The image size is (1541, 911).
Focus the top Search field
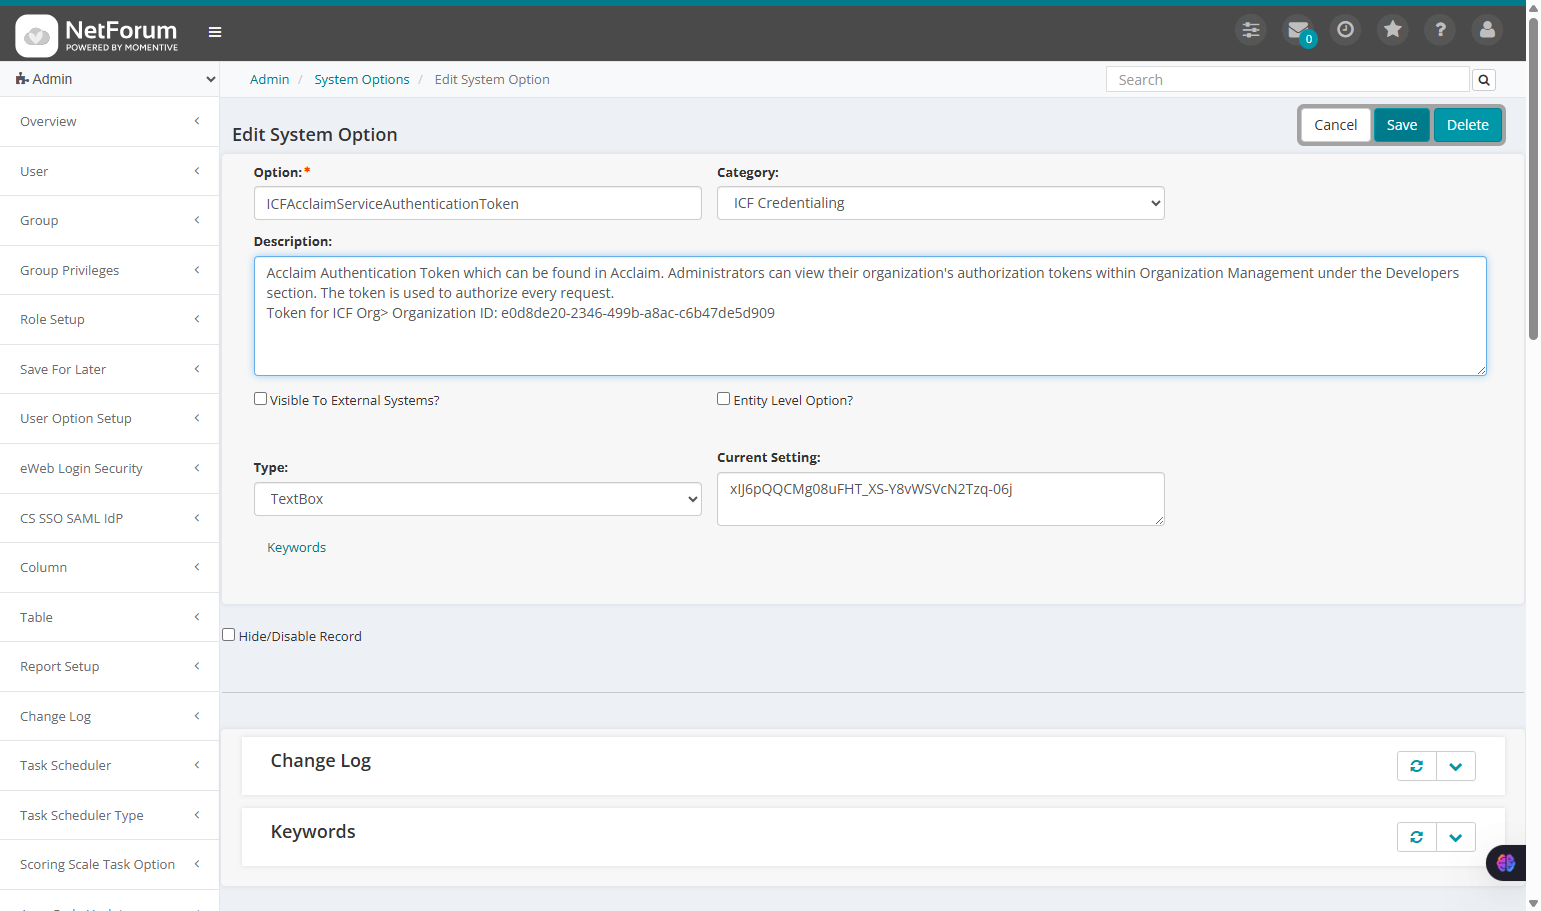[1287, 80]
